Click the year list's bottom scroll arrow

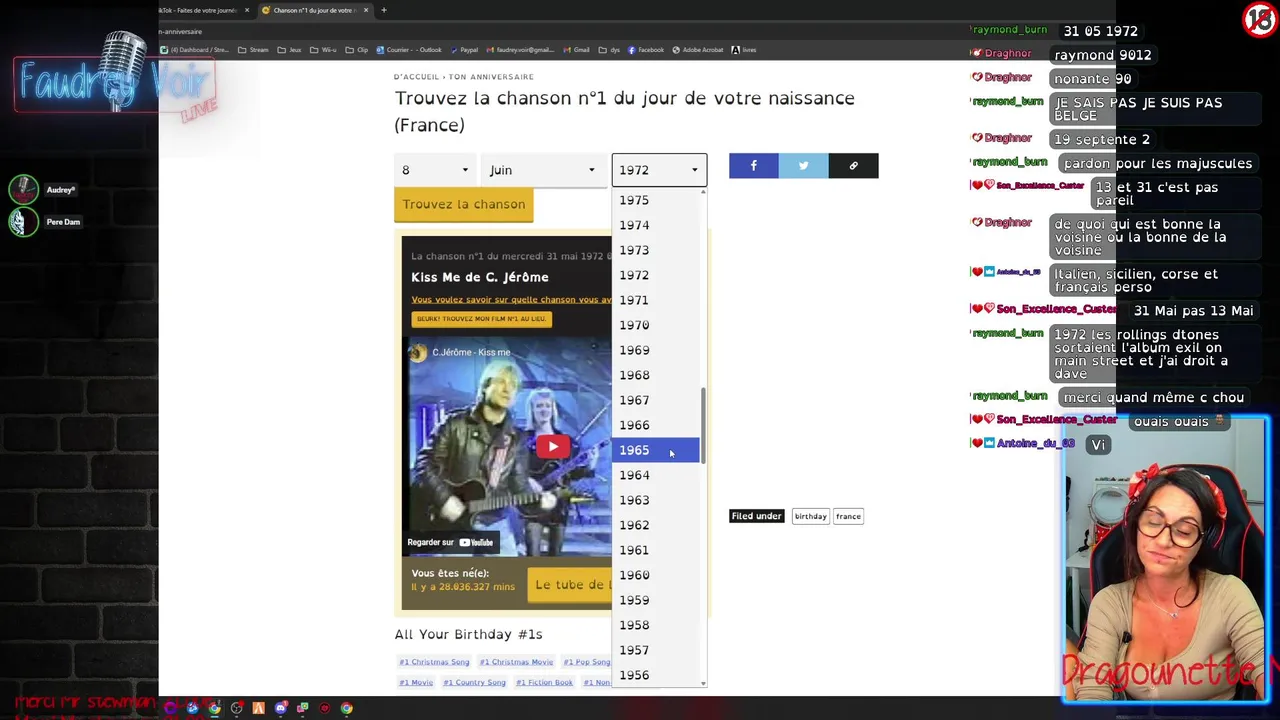click(x=703, y=683)
